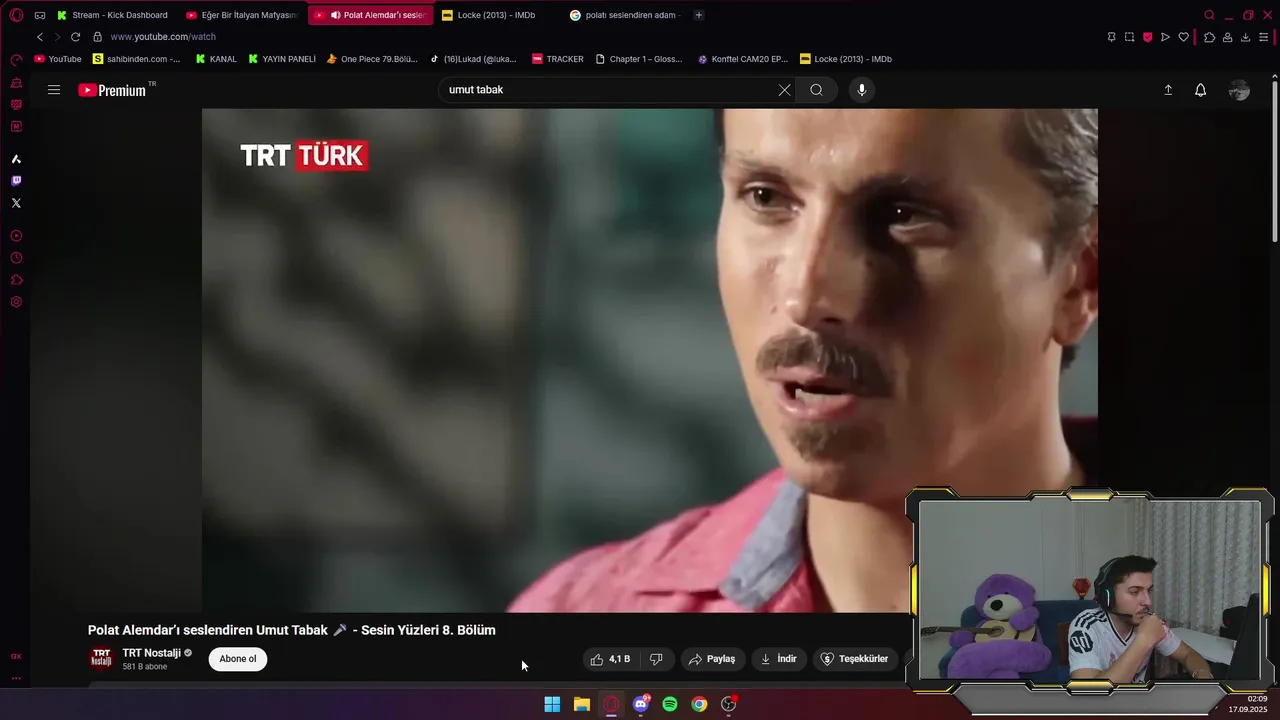Open the GX Corner controller tab icon

pos(40,15)
